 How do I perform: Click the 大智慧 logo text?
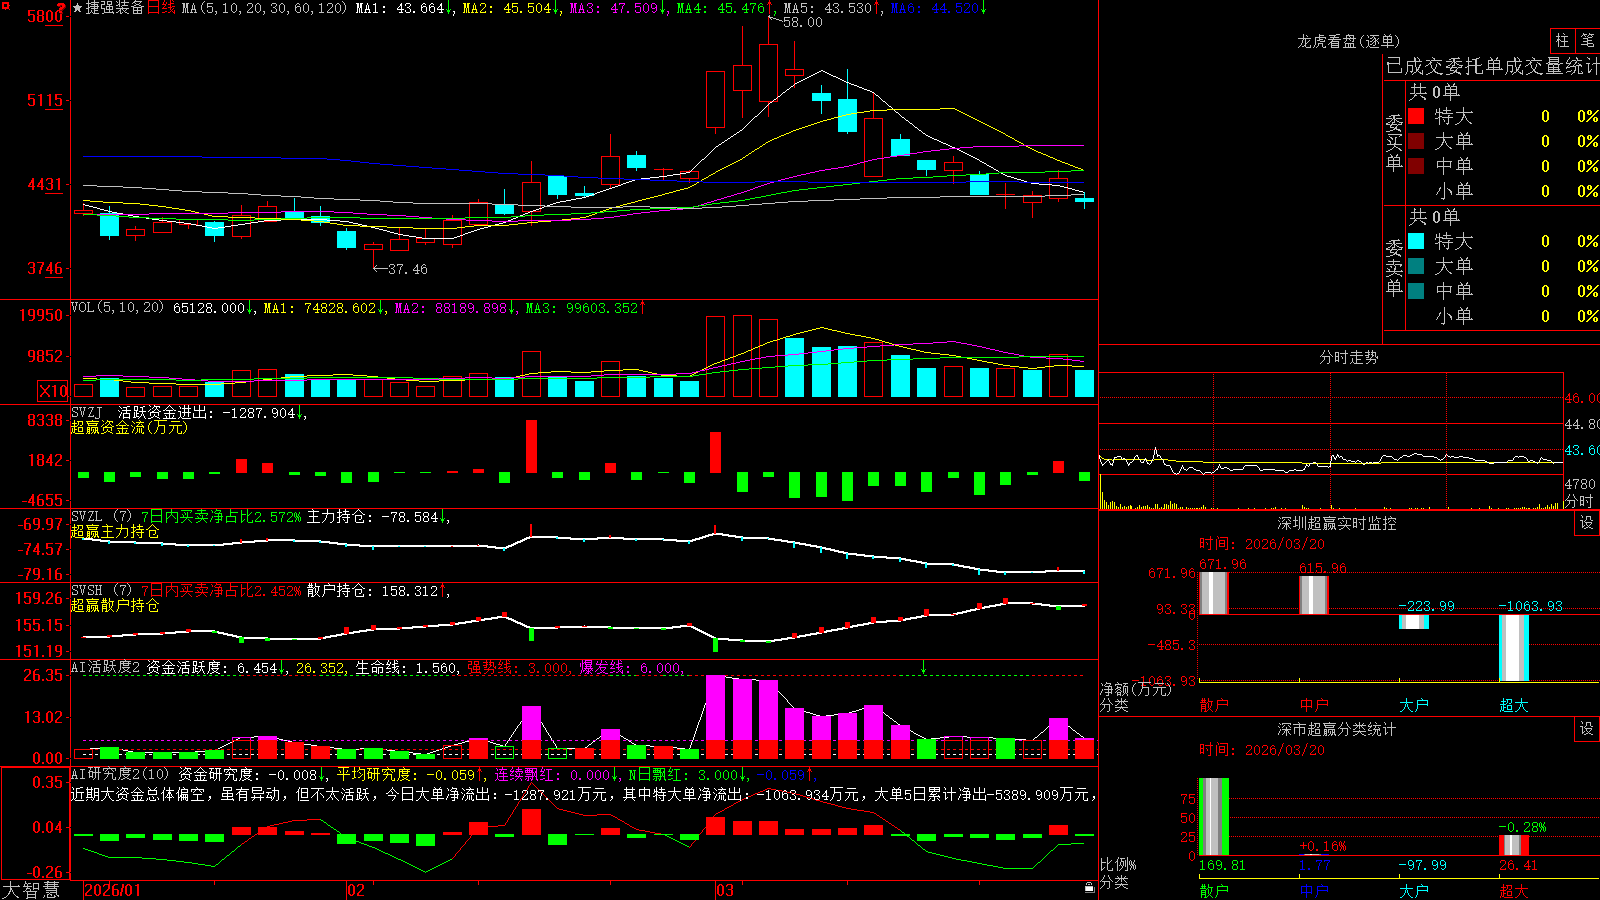tap(31, 889)
